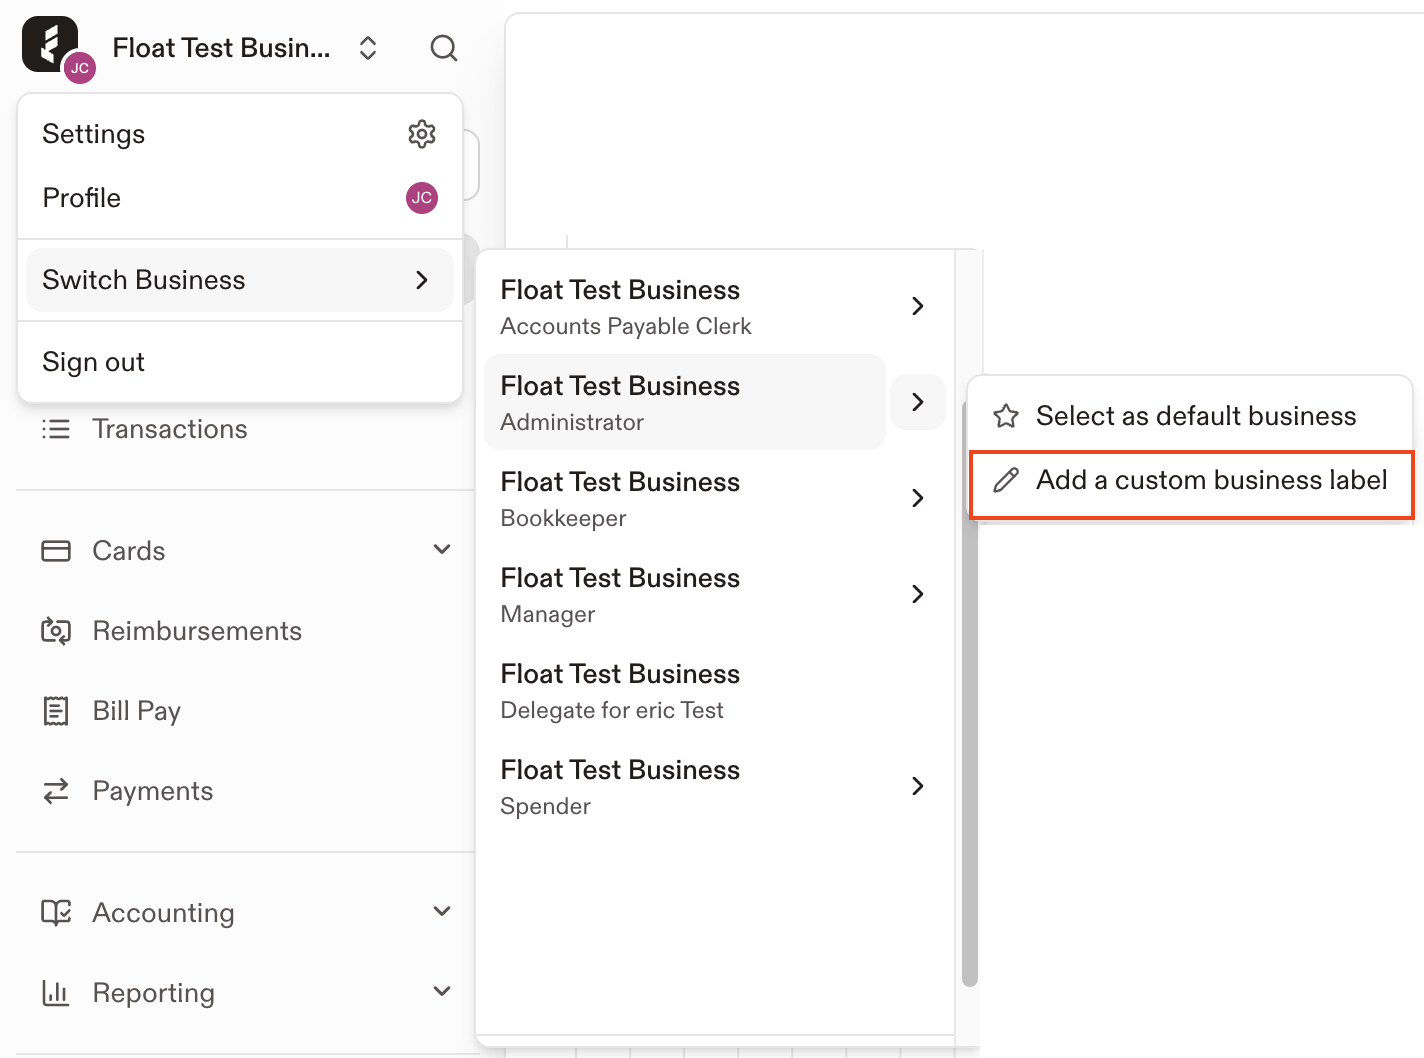The height and width of the screenshot is (1058, 1424).
Task: Click Float Test Busin... header name
Action: 221,48
